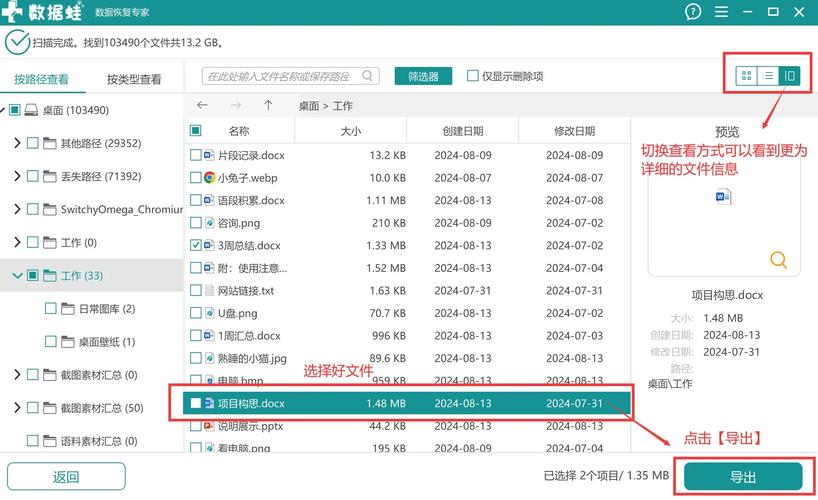Image resolution: width=818 pixels, height=500 pixels.
Task: Switch to 按类型查看 tab
Action: (134, 80)
